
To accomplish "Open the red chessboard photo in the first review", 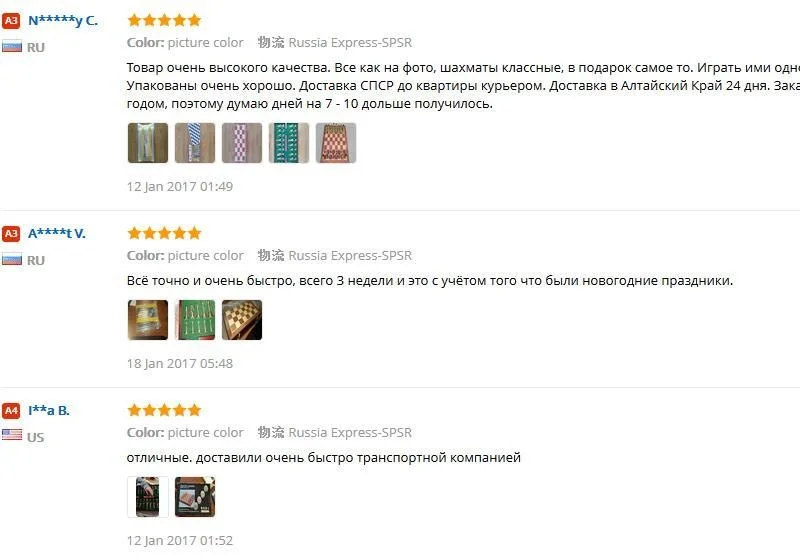I will click(x=336, y=143).
